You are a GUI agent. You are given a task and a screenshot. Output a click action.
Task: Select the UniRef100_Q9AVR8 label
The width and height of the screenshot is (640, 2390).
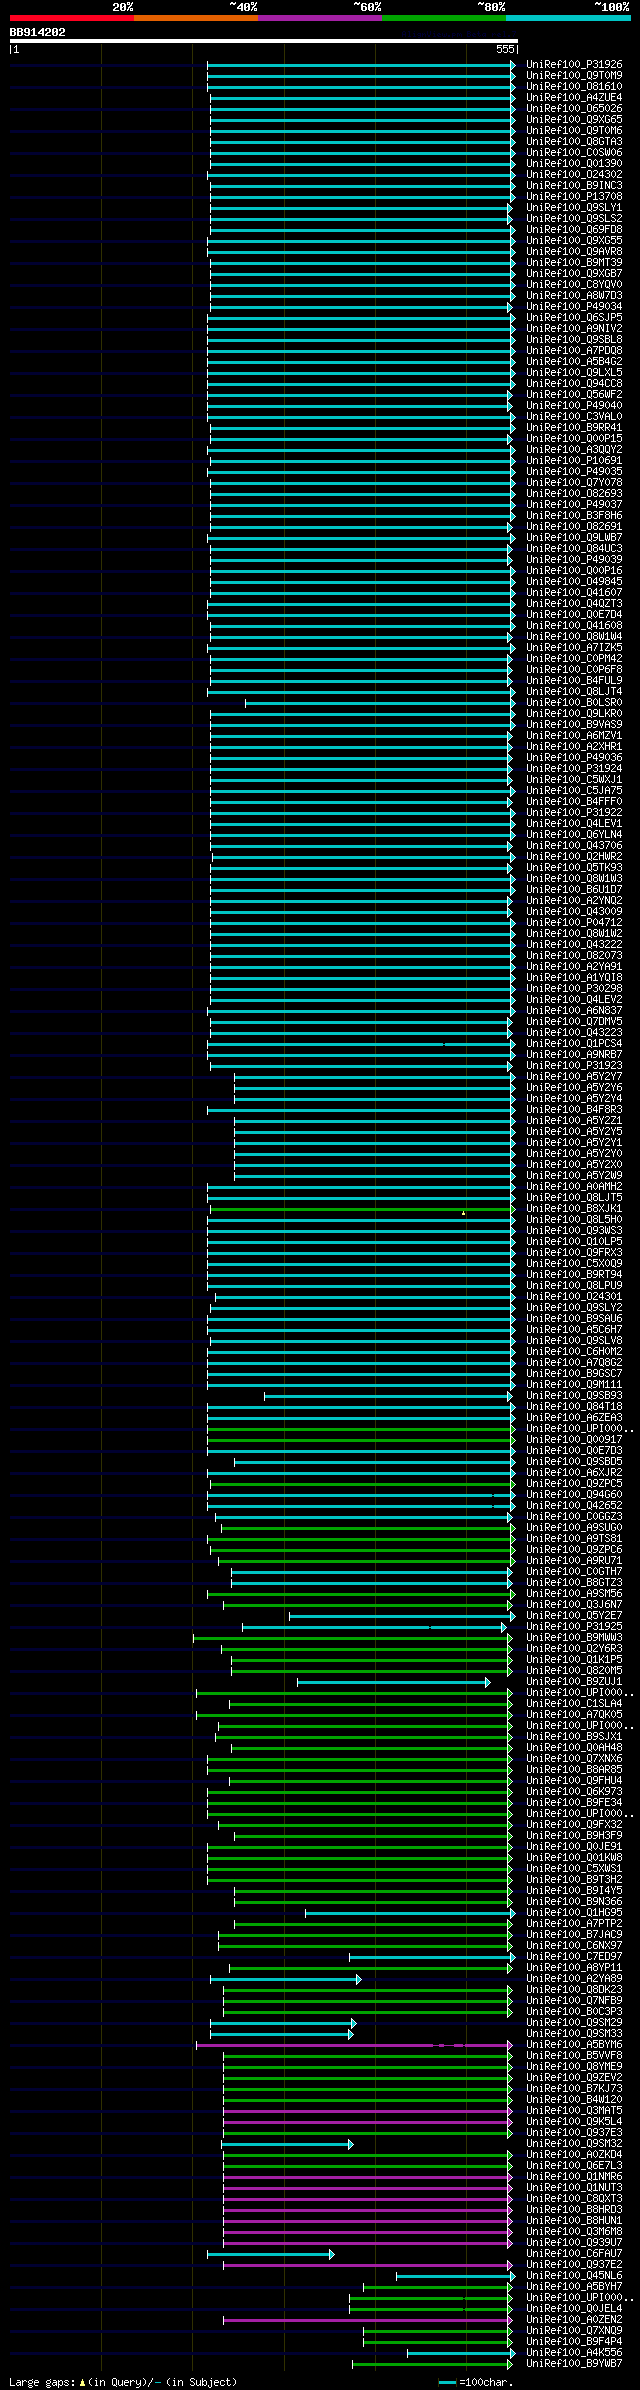point(574,252)
